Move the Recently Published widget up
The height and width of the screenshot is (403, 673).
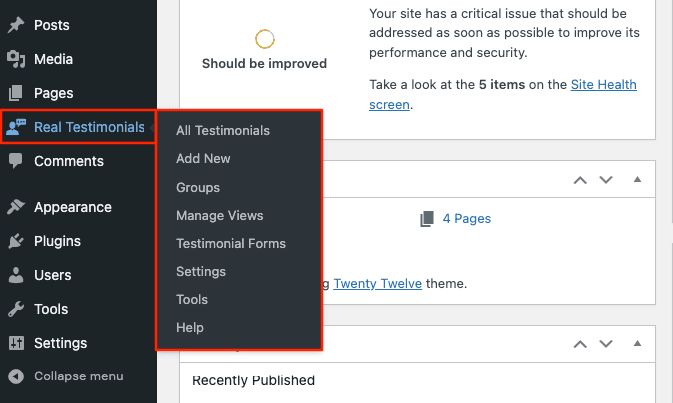(580, 344)
